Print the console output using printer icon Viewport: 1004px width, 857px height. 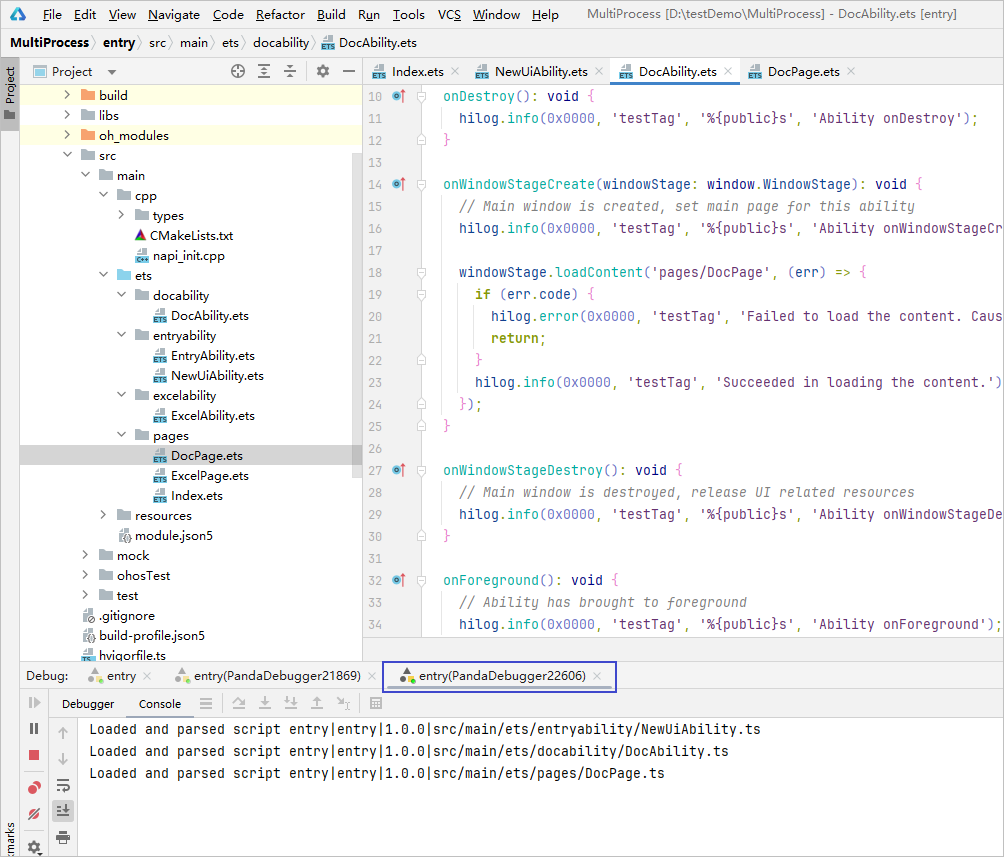[x=63, y=836]
